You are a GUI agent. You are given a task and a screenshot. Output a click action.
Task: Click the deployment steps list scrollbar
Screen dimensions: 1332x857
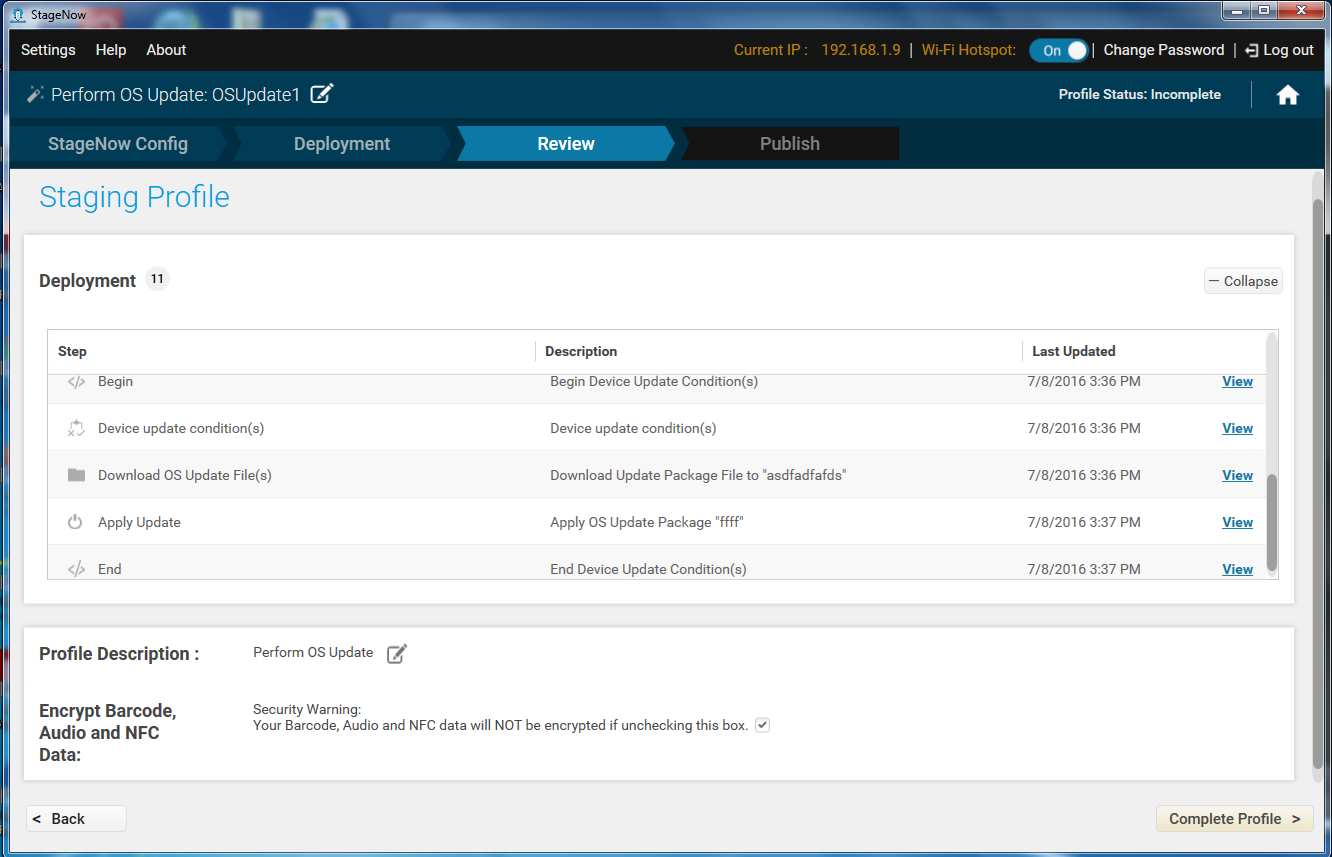tap(1272, 520)
